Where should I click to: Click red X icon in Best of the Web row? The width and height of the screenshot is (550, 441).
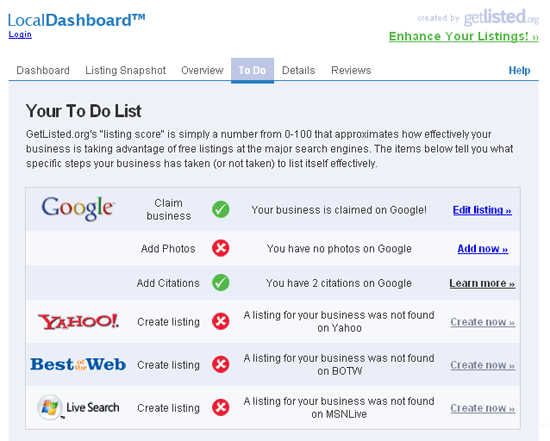click(221, 364)
